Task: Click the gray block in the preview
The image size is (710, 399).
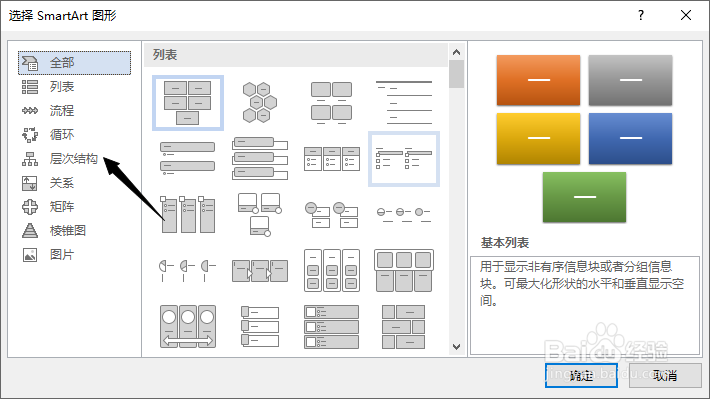Action: pos(630,80)
